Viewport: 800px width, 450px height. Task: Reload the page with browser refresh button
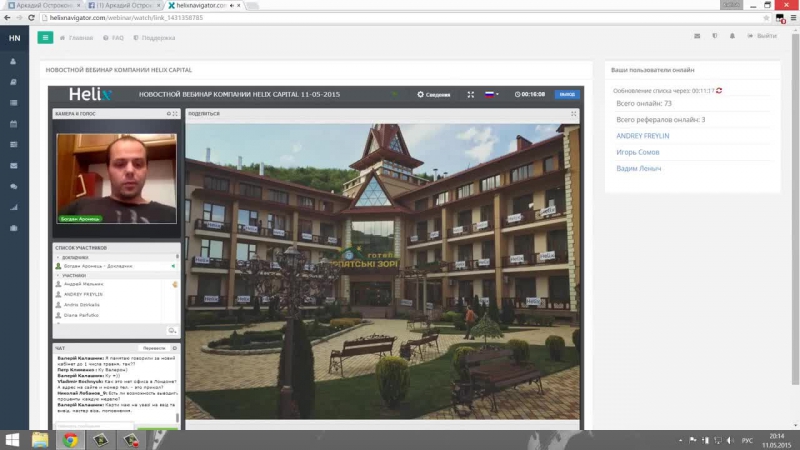pos(31,17)
